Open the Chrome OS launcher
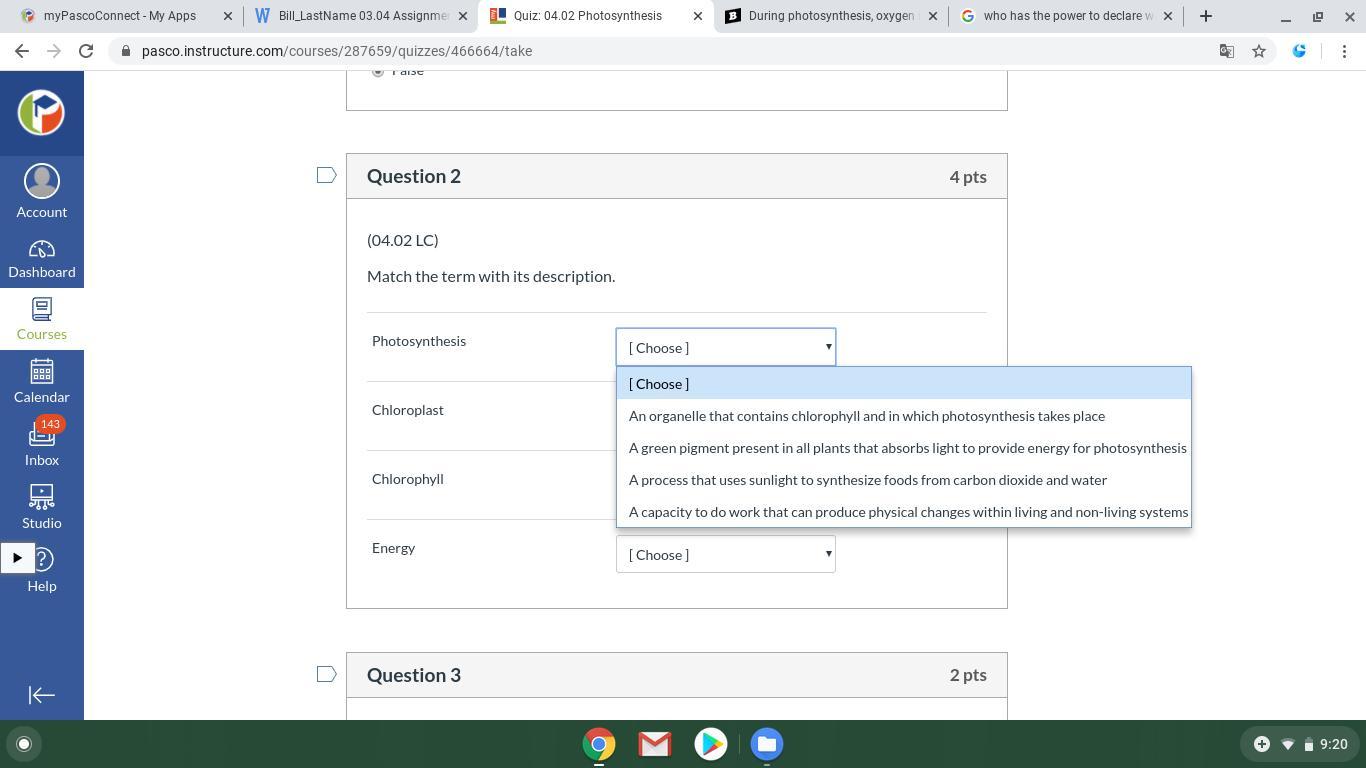The width and height of the screenshot is (1366, 768). pos(24,744)
